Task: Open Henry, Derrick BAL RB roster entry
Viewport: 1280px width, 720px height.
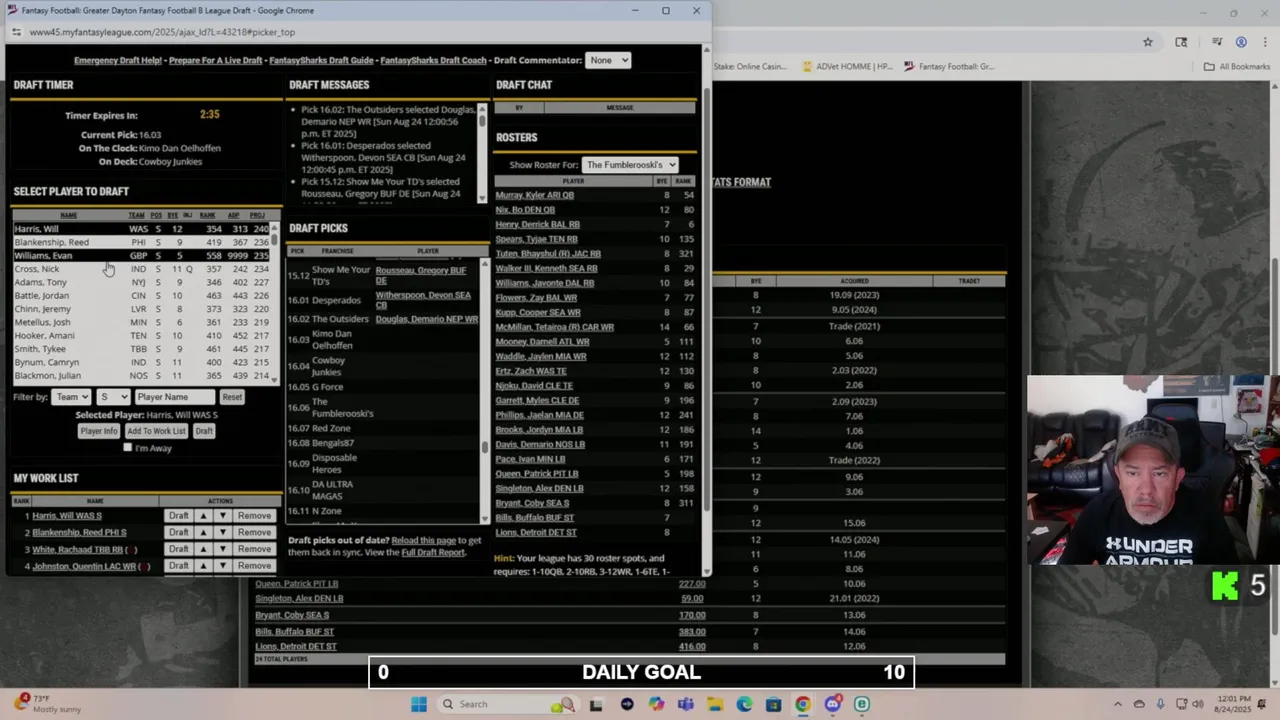Action: [537, 224]
